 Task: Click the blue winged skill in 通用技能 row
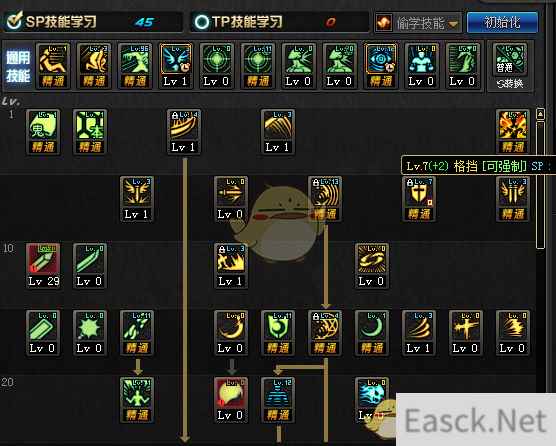pos(176,66)
